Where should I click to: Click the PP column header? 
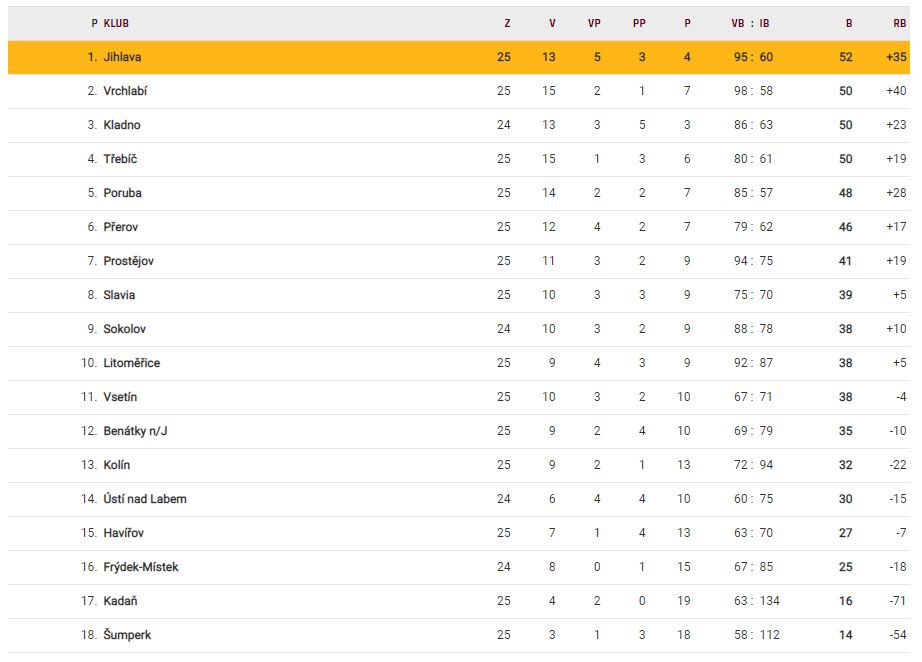640,23
